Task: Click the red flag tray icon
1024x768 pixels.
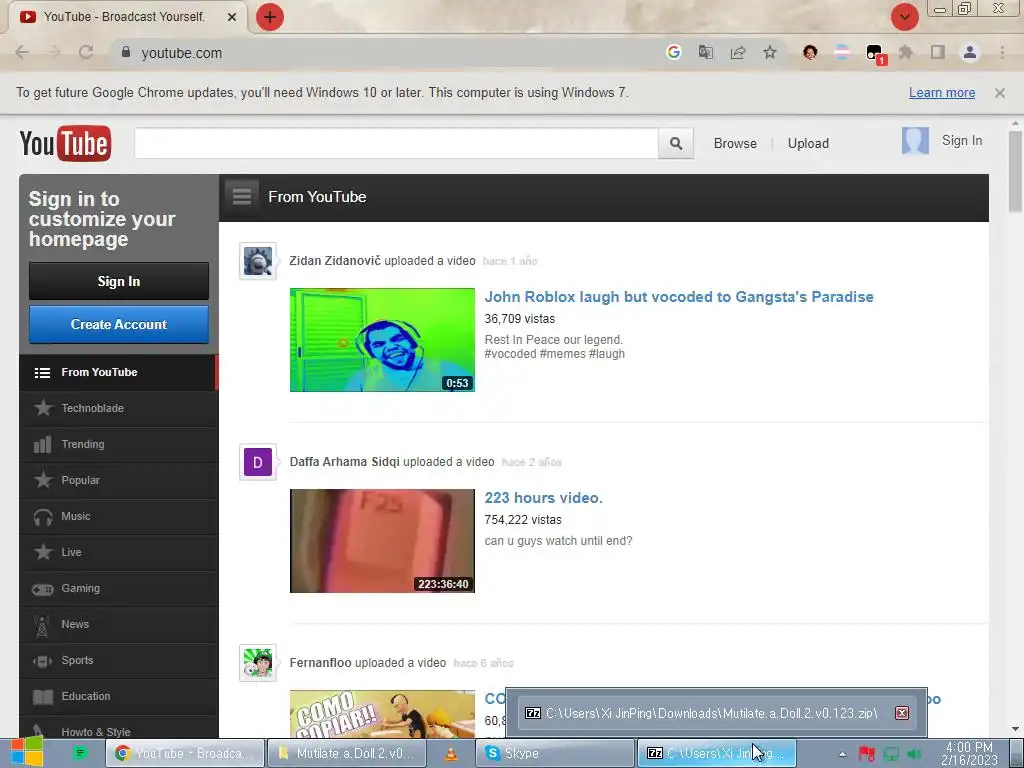Action: (867, 754)
